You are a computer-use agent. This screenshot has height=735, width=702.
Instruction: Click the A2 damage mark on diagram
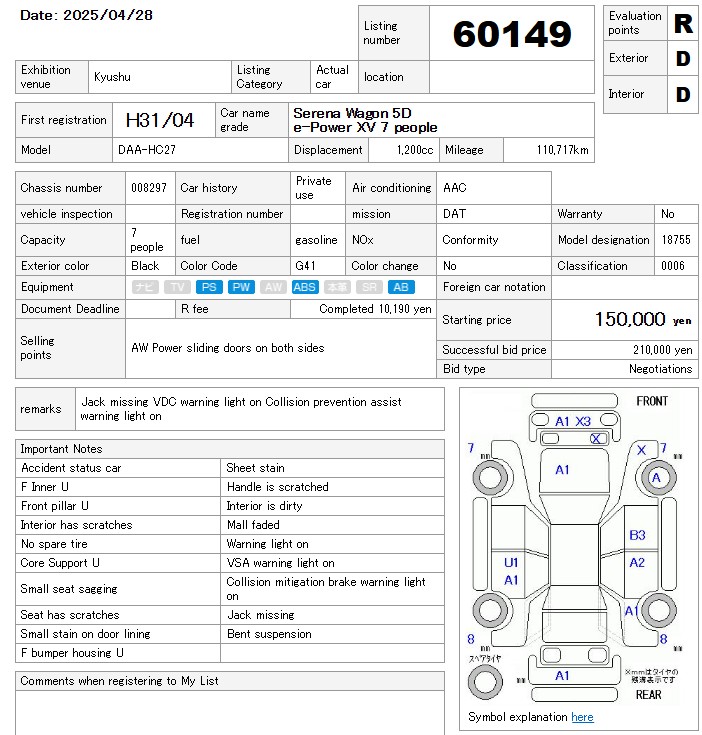point(637,562)
